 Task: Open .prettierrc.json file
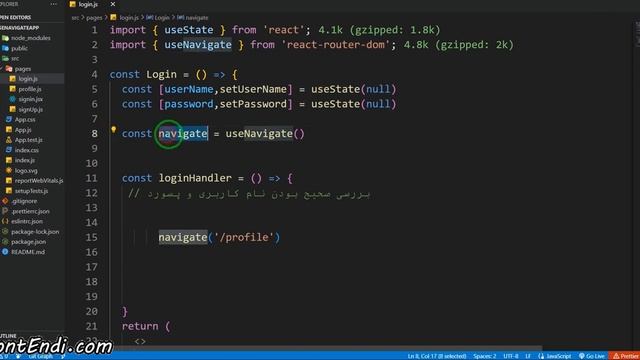(30, 211)
